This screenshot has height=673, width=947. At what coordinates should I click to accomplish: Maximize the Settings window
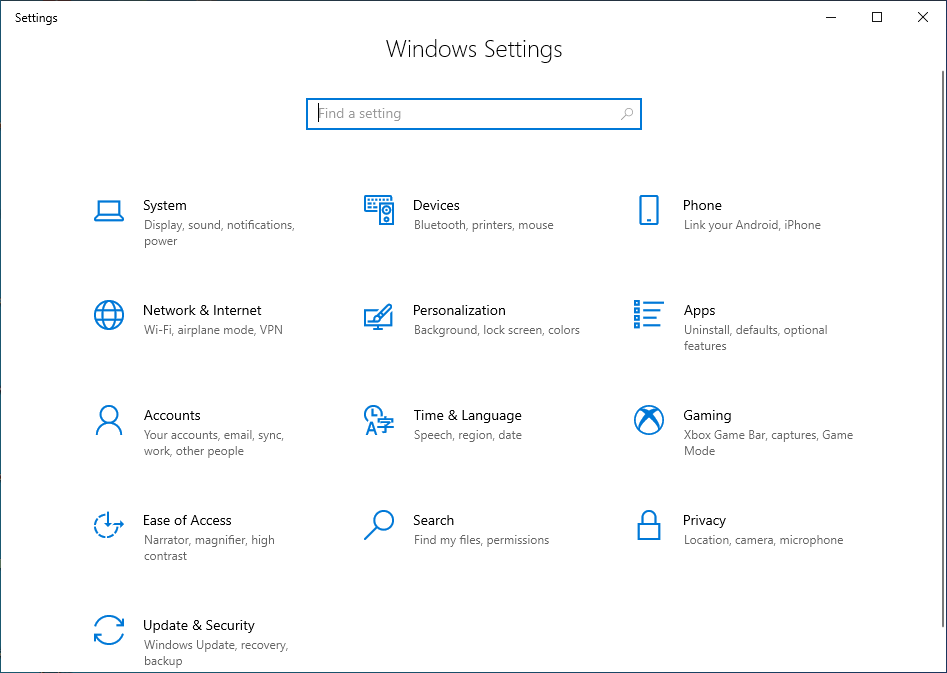[877, 18]
